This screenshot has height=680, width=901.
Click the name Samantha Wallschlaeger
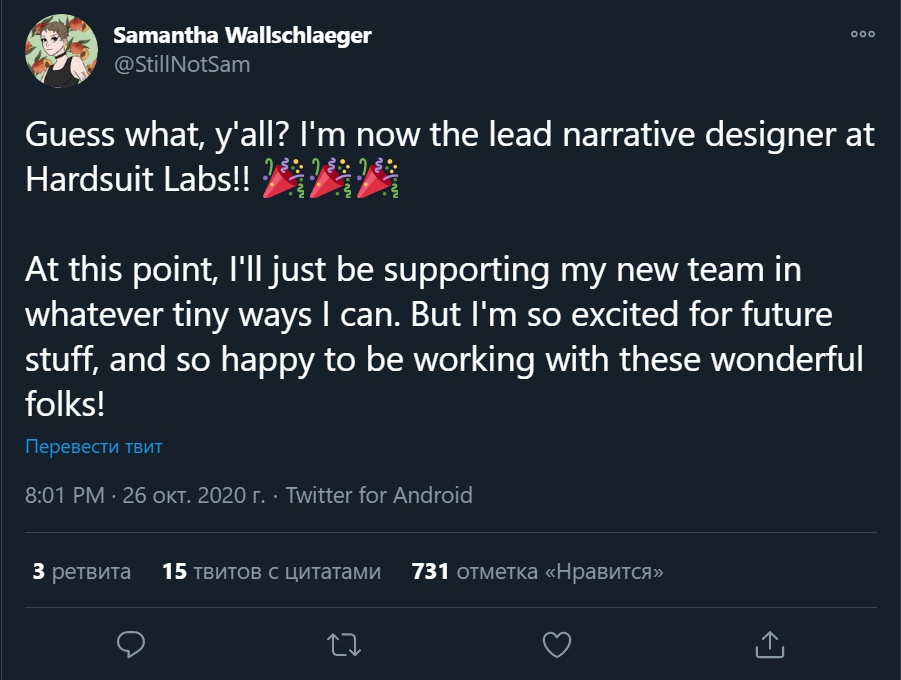[242, 35]
